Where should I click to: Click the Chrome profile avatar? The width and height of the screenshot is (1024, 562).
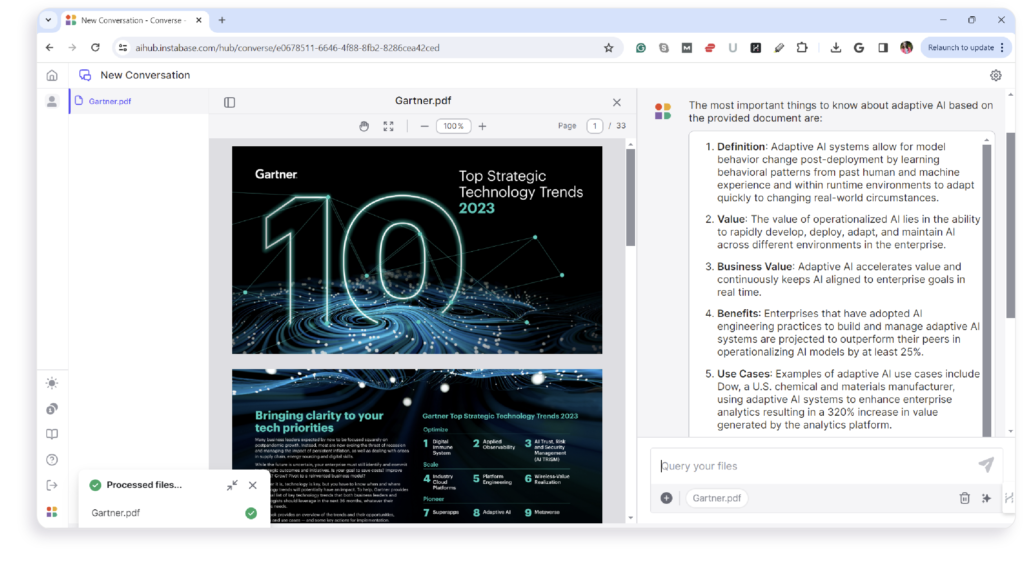(x=906, y=48)
